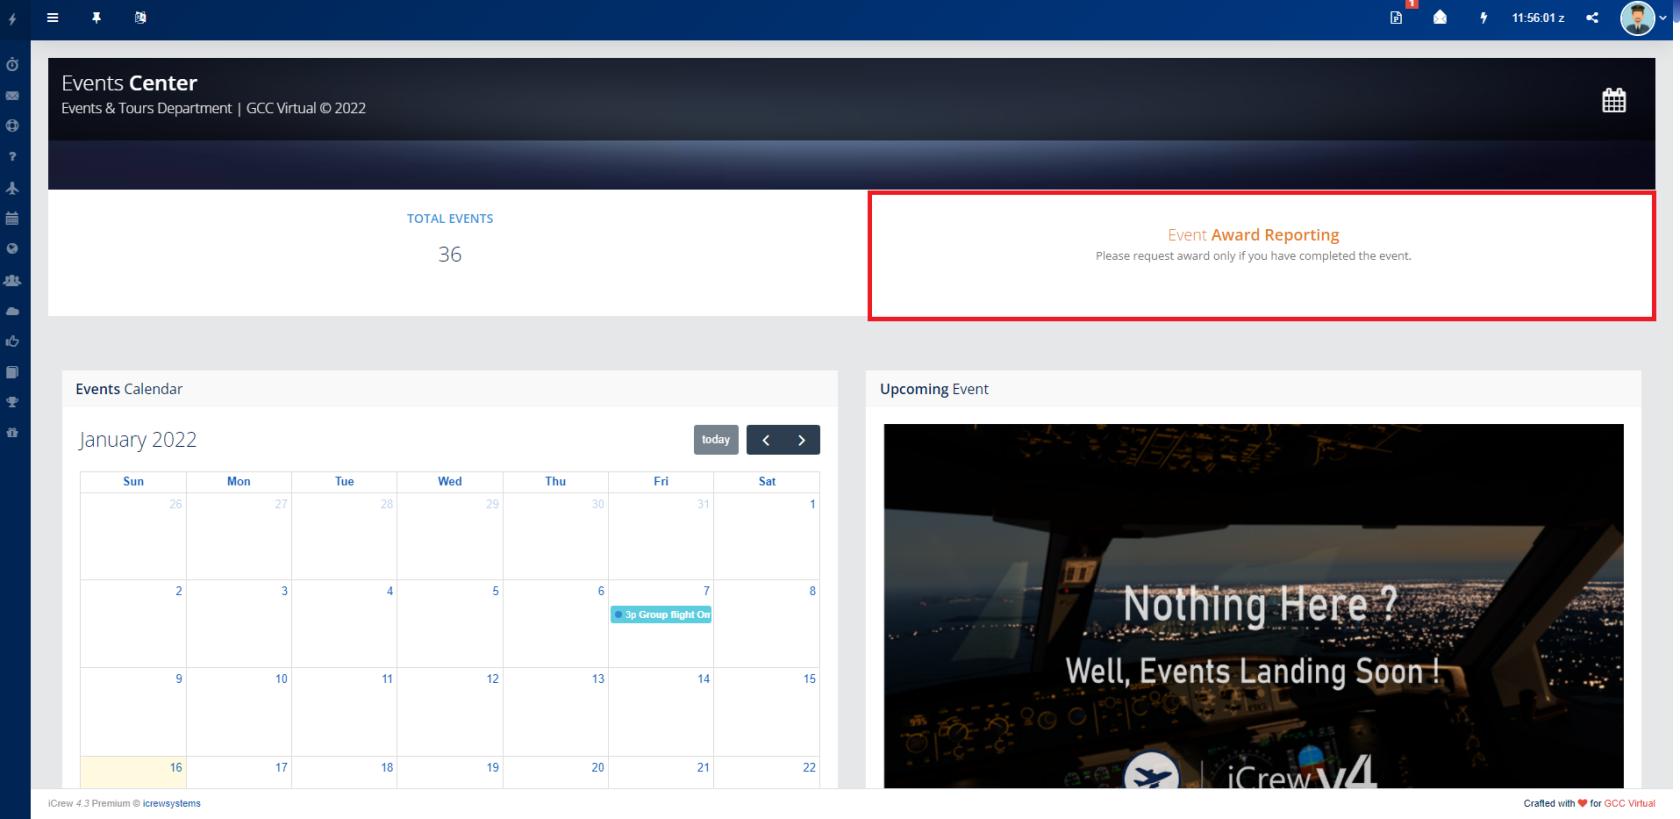
Task: Click the Events Calendar panel heading
Action: [x=129, y=389]
